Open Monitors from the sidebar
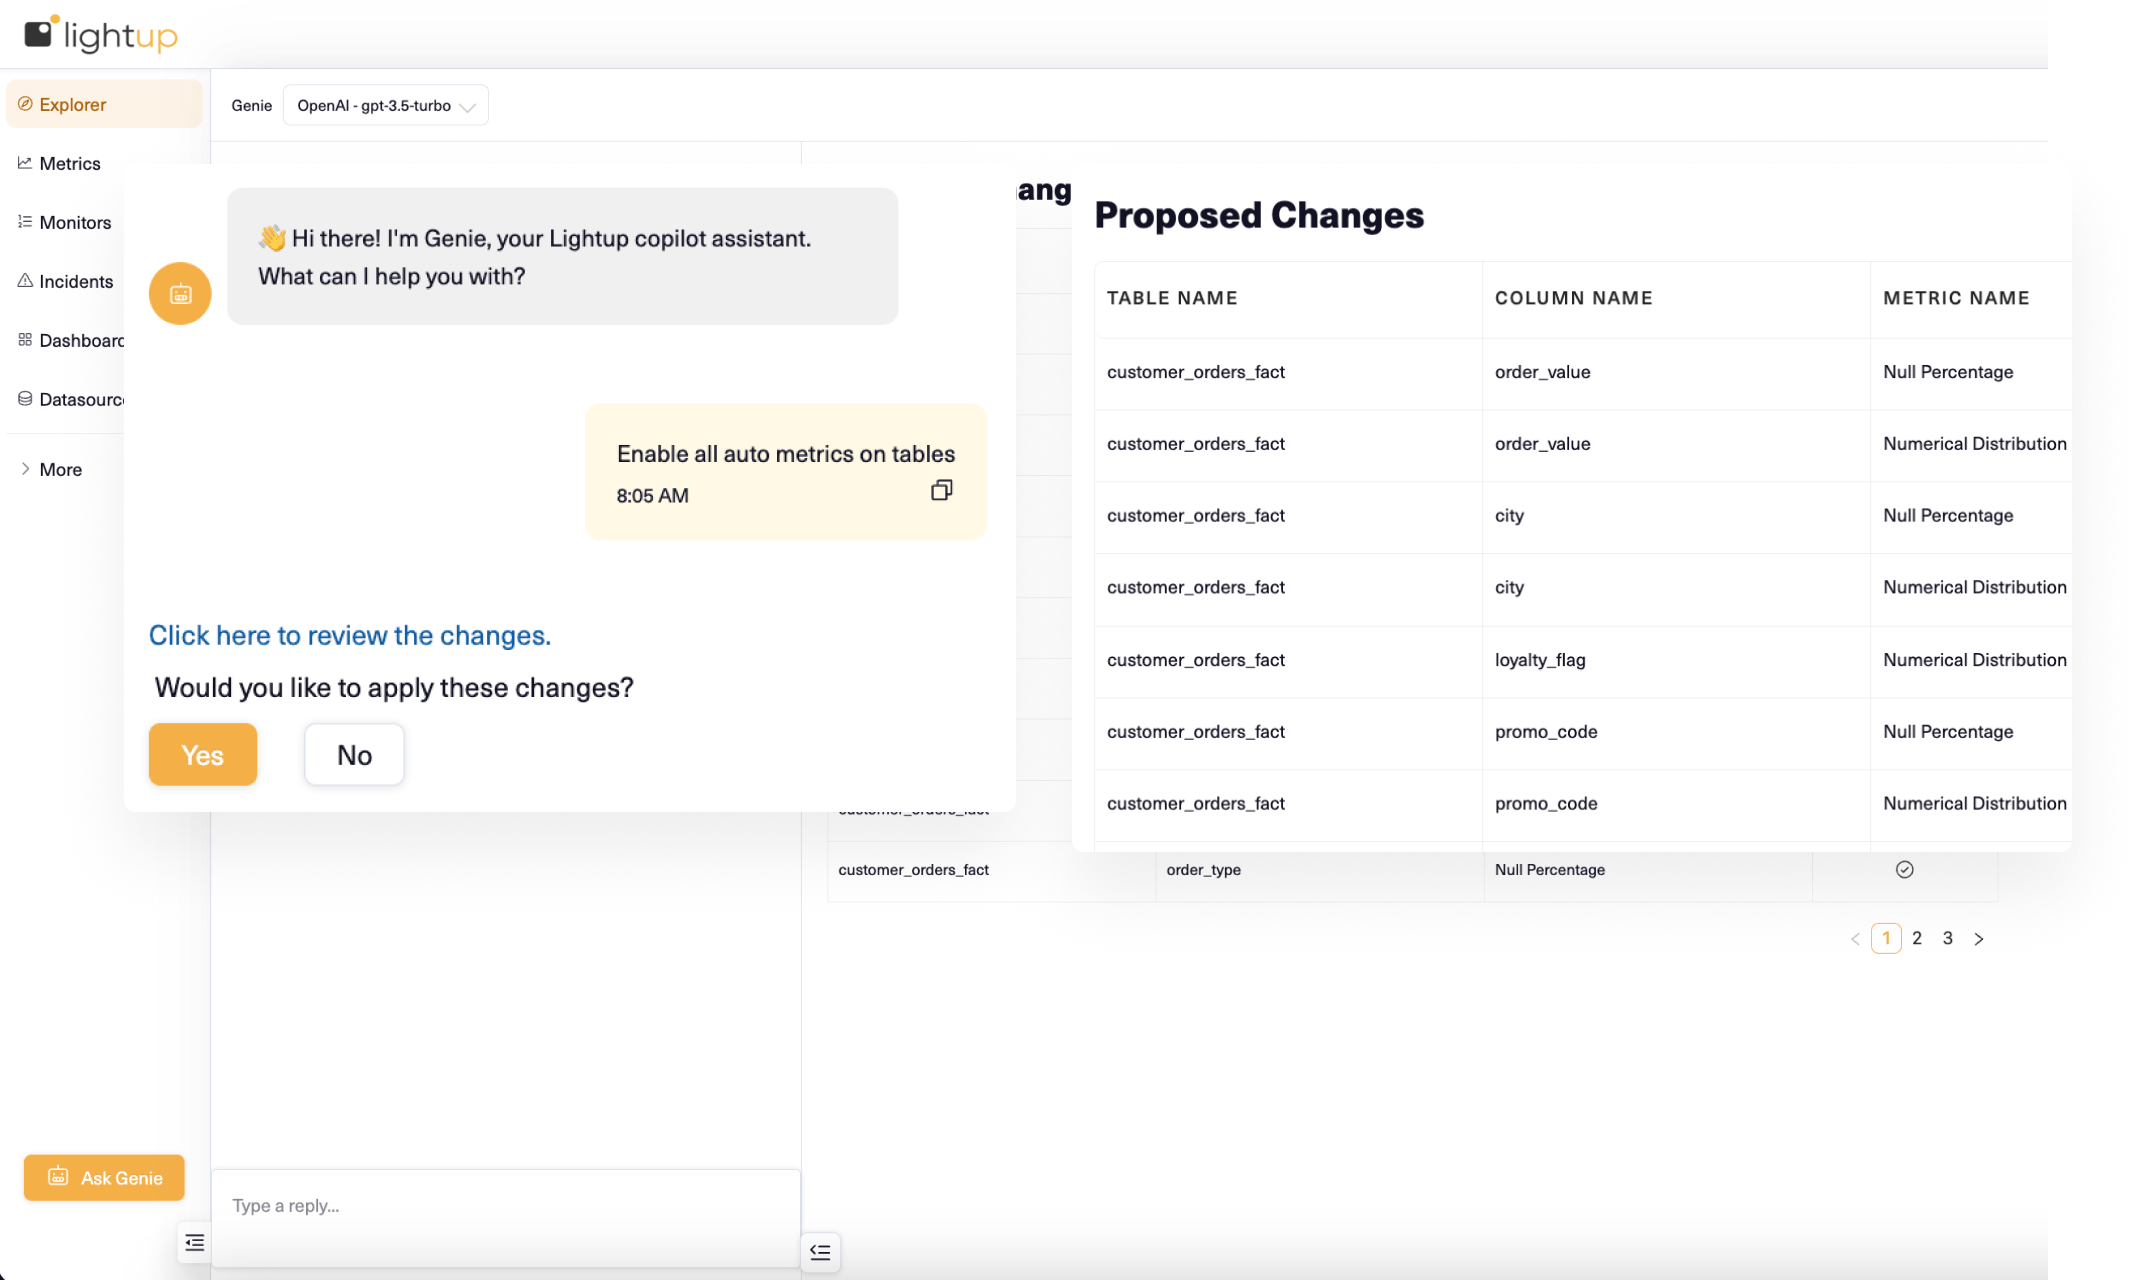2152x1280 pixels. click(x=75, y=222)
